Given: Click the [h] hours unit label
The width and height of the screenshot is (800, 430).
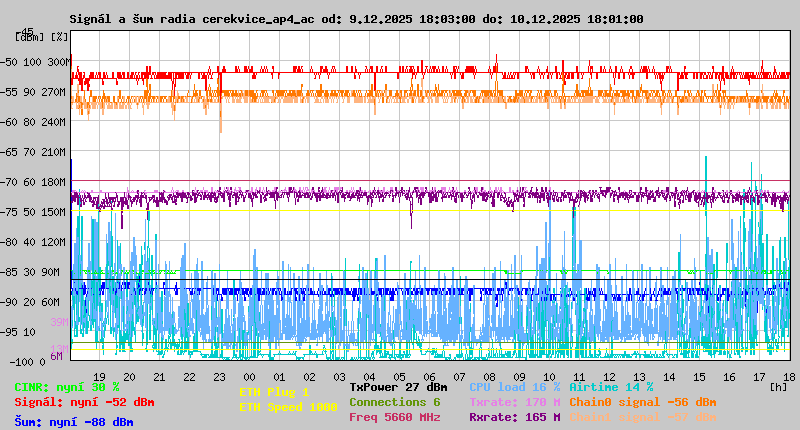Looking at the screenshot, I should pyautogui.click(x=778, y=386).
